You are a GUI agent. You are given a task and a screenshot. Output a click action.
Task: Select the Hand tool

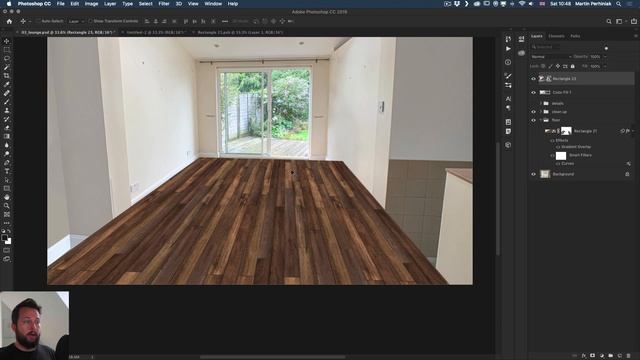(7, 197)
